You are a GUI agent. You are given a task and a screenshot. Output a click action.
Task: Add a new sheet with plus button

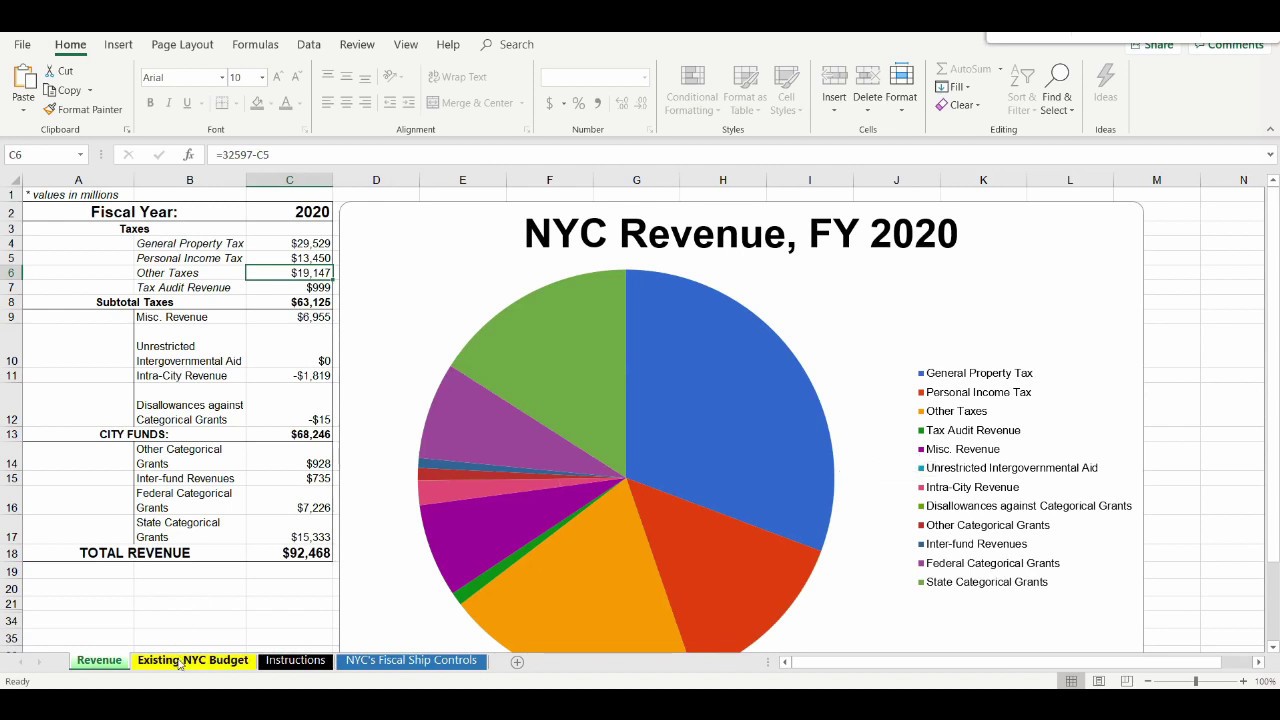(x=517, y=662)
